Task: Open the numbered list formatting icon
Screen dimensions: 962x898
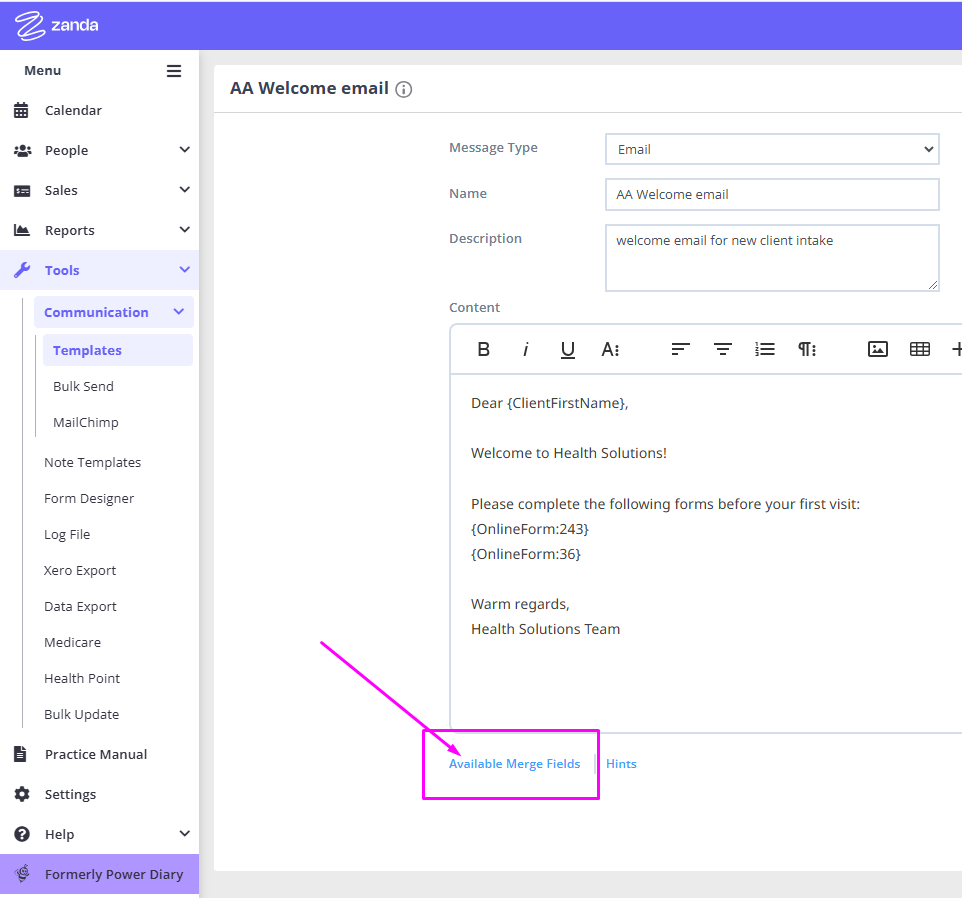Action: pyautogui.click(x=765, y=349)
